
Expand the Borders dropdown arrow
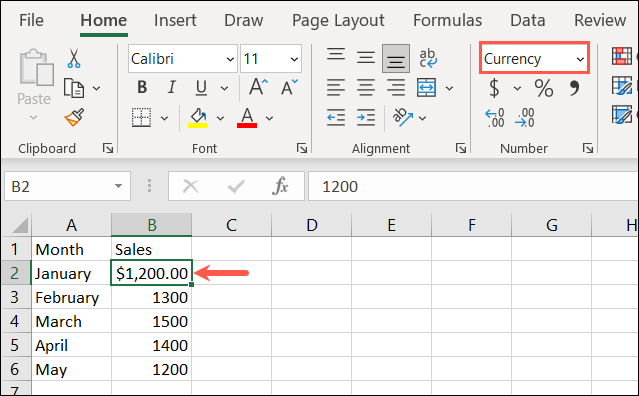pyautogui.click(x=164, y=118)
